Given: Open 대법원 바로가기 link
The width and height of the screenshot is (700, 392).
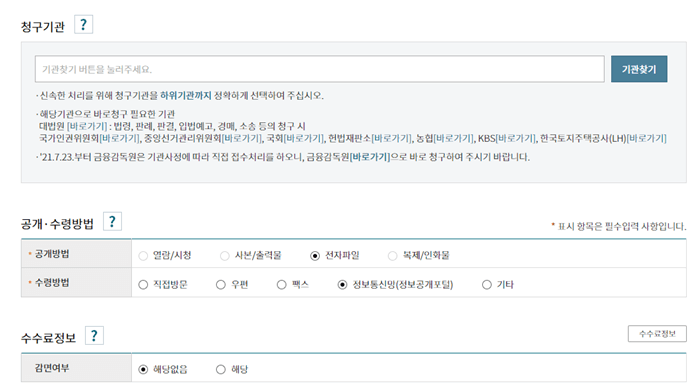Looking at the screenshot, I should coord(87,126).
